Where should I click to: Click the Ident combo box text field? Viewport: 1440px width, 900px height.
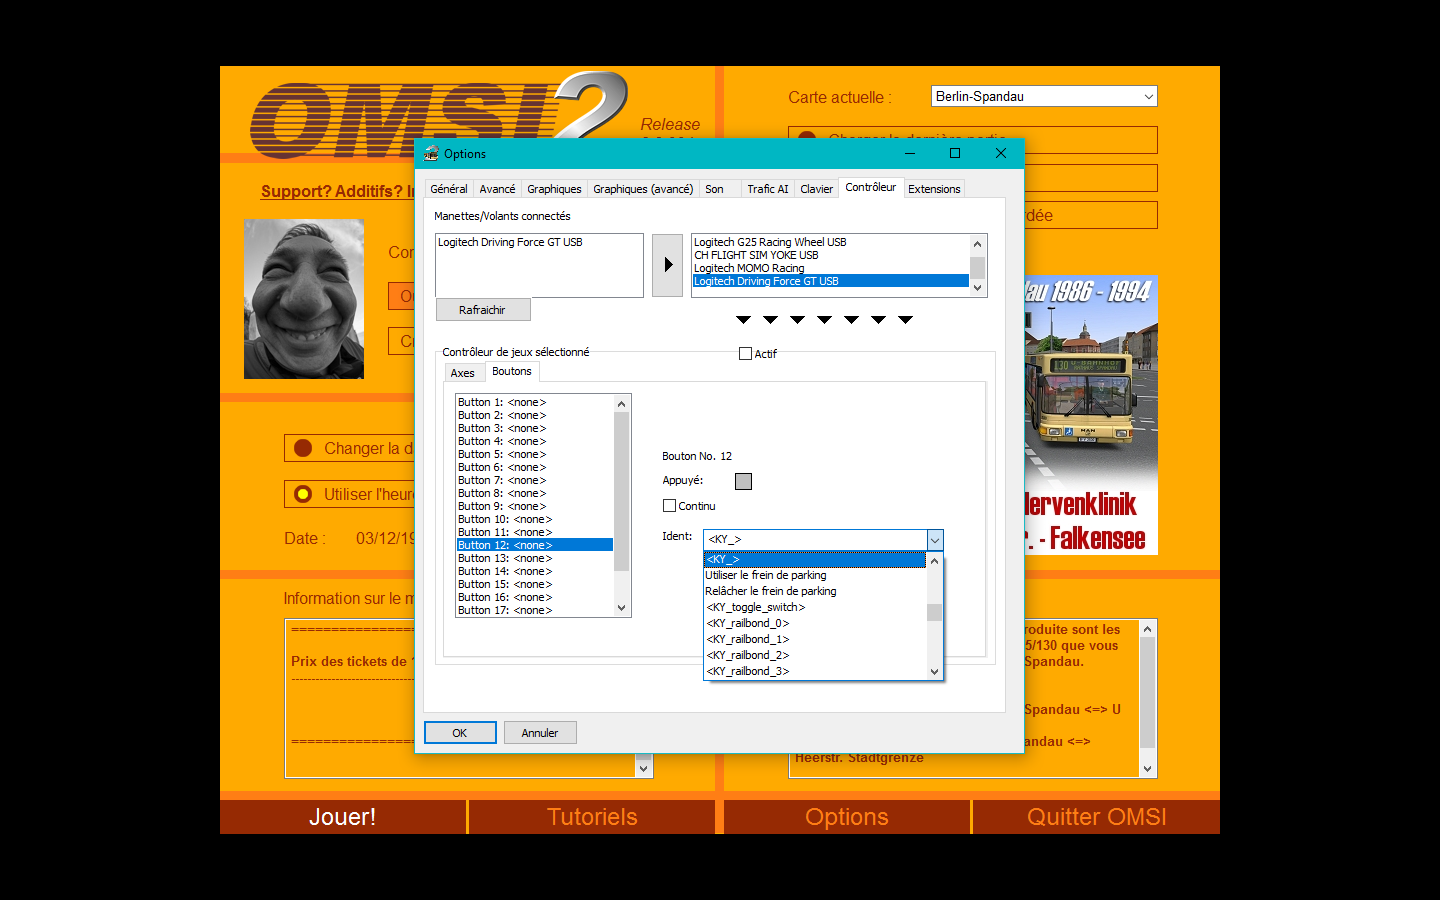815,540
